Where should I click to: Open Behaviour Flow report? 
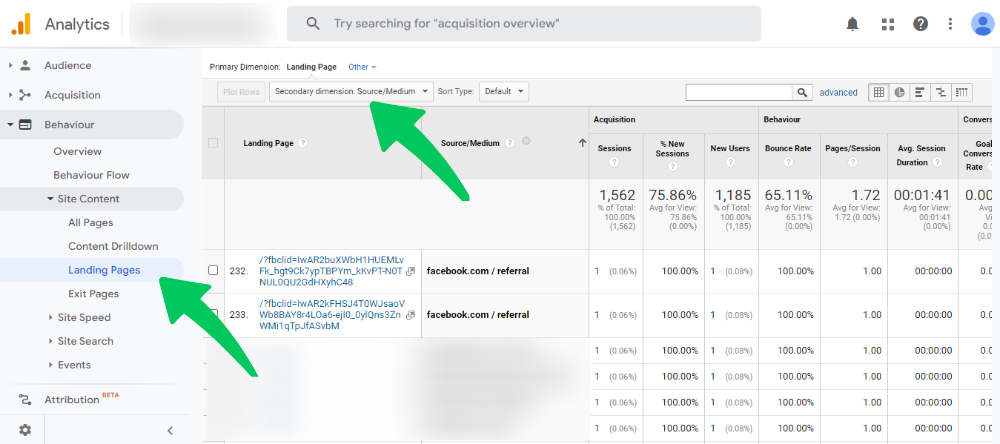click(x=91, y=175)
